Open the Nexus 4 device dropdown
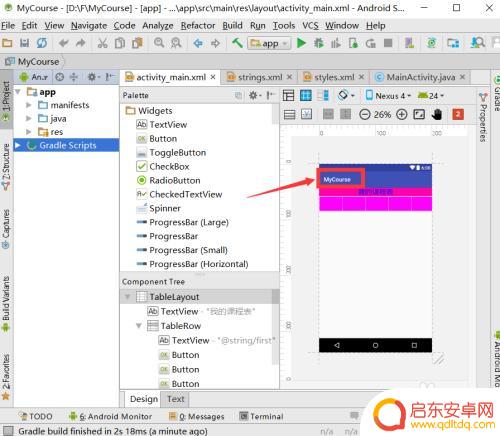 pyautogui.click(x=388, y=96)
